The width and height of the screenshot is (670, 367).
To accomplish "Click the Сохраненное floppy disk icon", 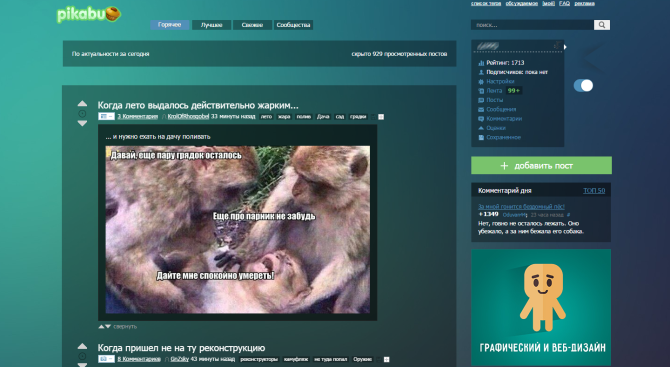I will click(x=481, y=138).
